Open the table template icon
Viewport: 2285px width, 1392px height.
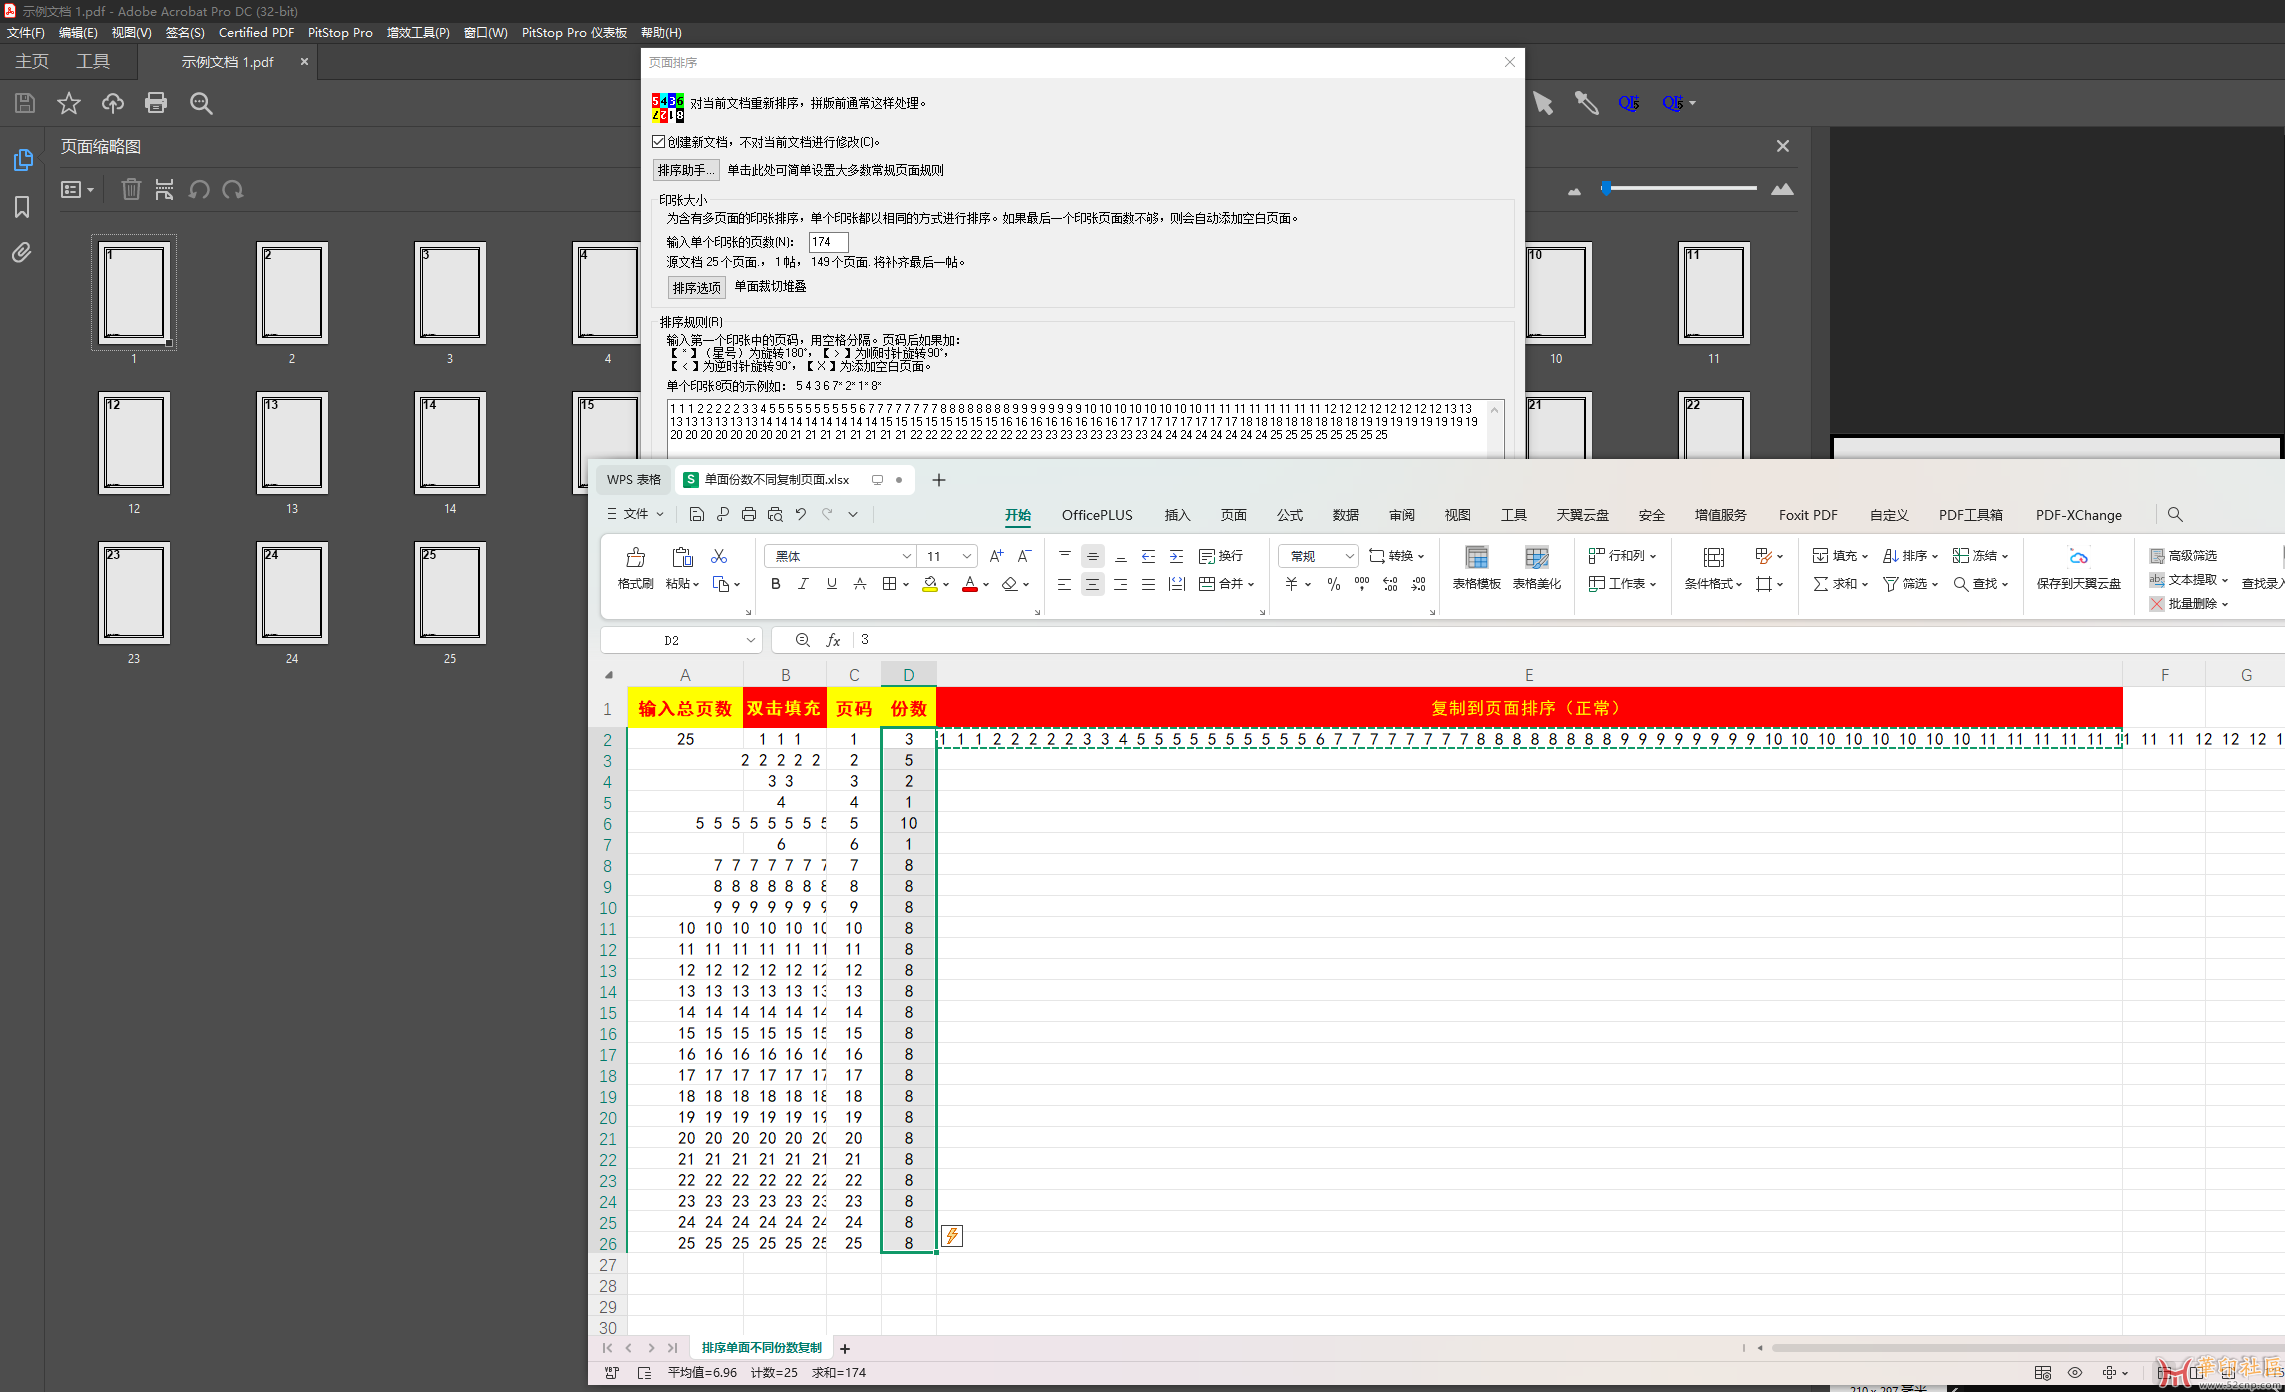tap(1476, 558)
